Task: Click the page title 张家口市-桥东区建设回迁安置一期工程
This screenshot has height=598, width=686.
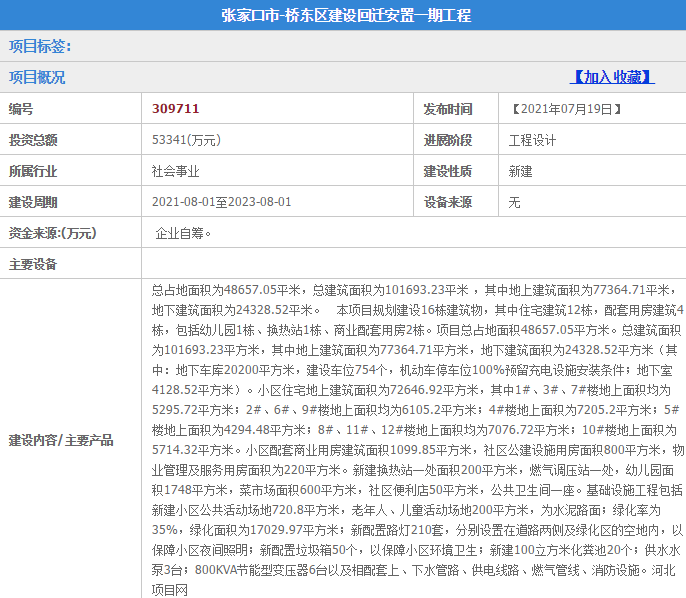Action: tap(346, 16)
